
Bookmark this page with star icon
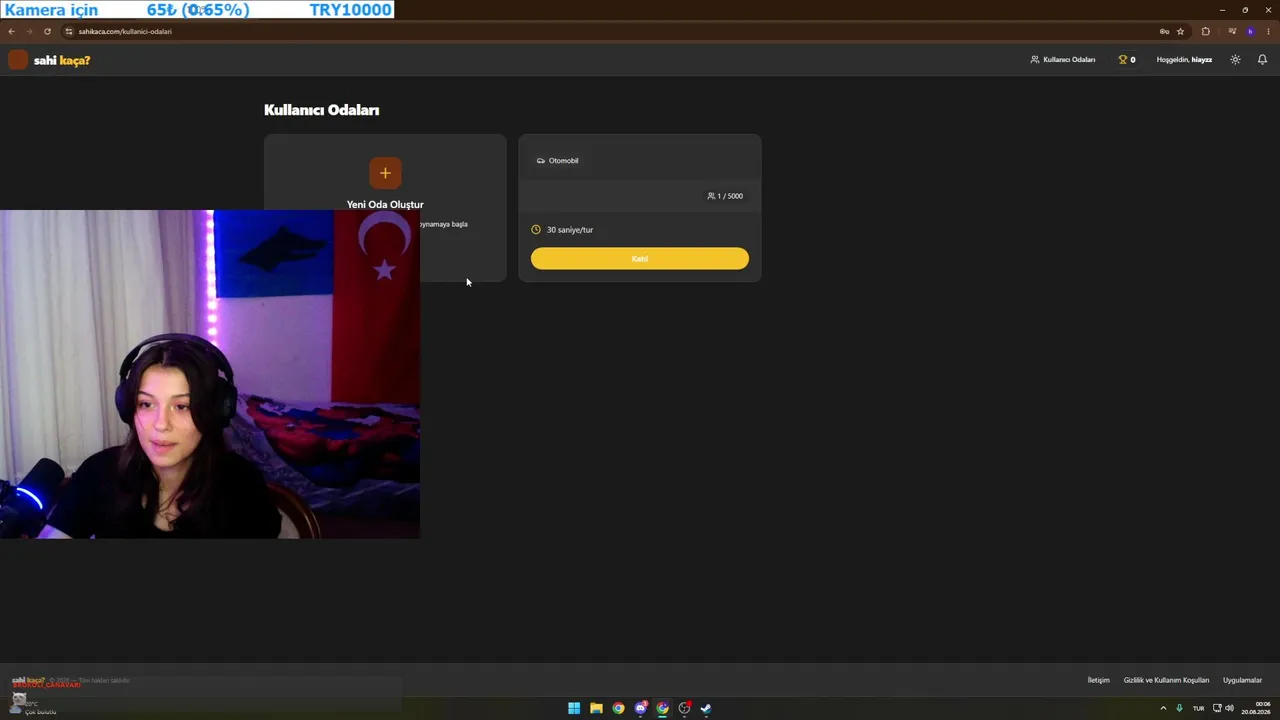1180,31
